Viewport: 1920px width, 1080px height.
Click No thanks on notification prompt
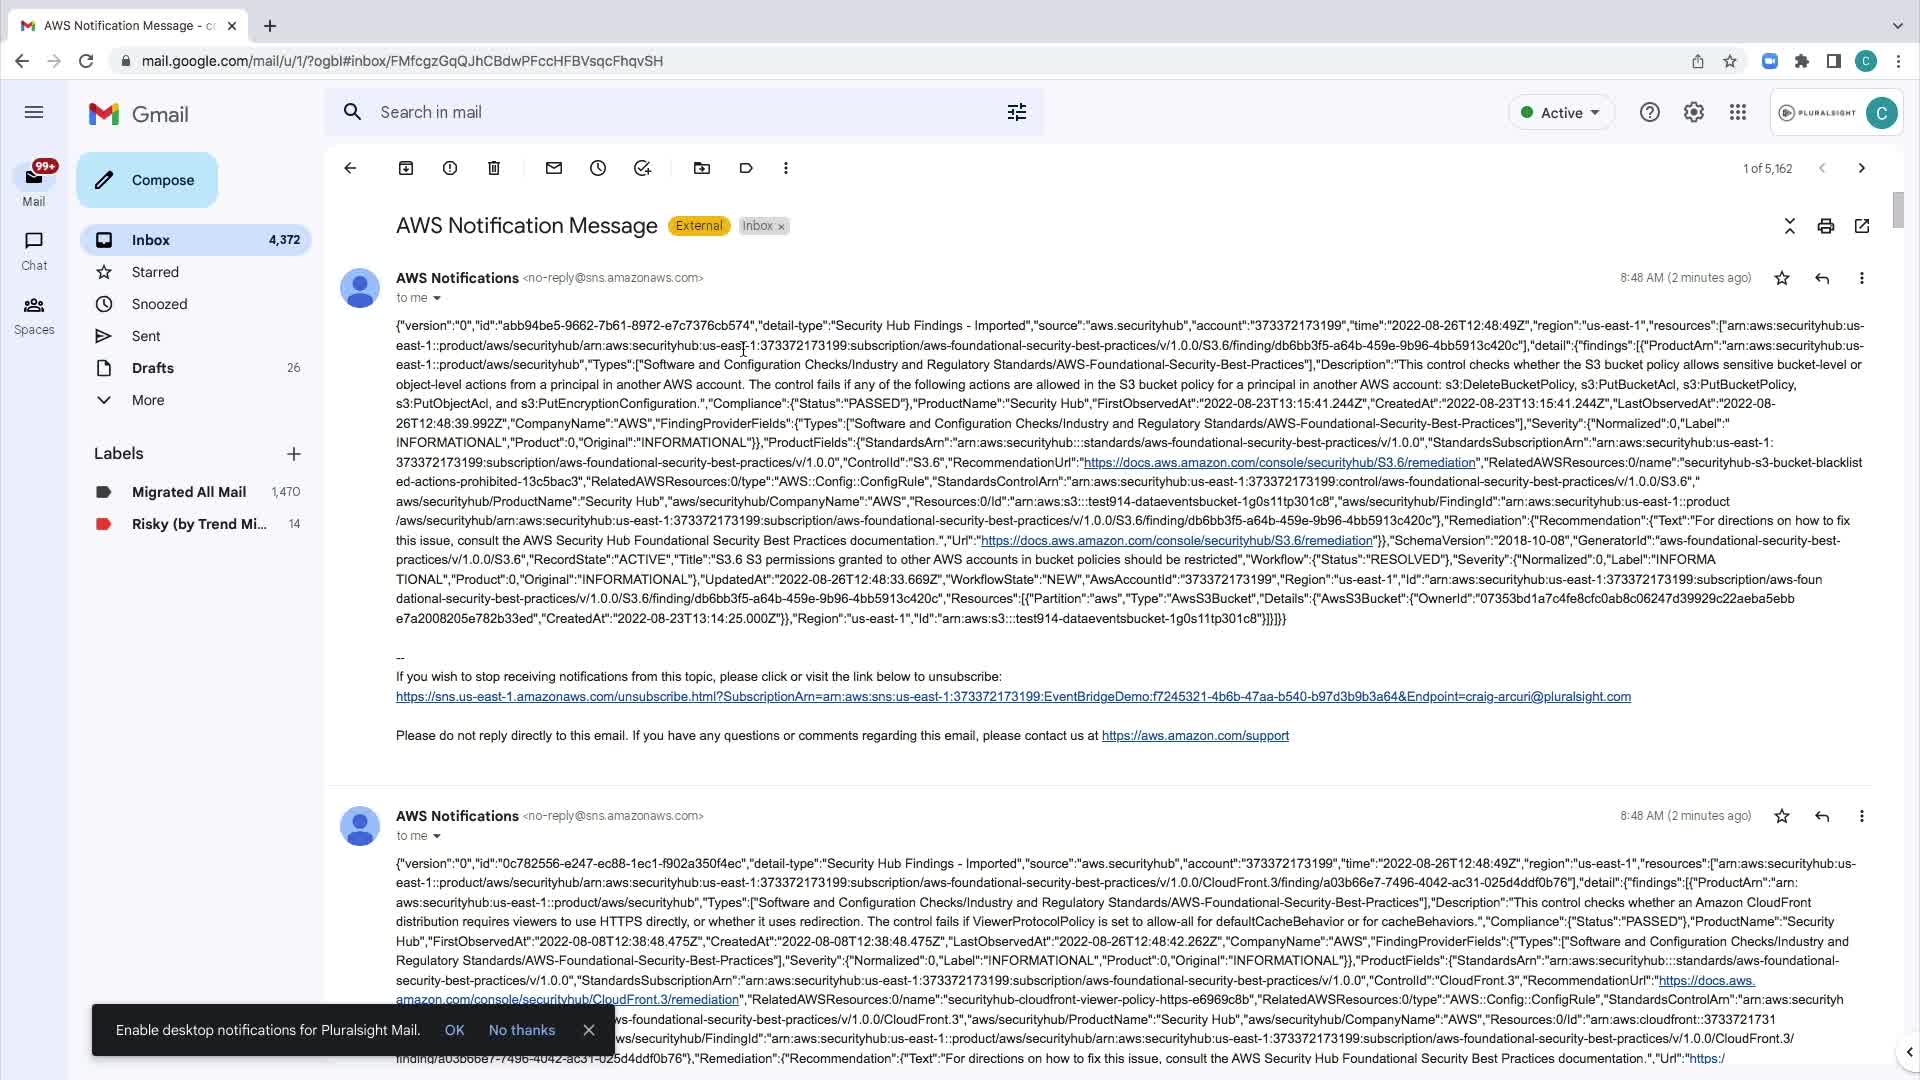[522, 1030]
